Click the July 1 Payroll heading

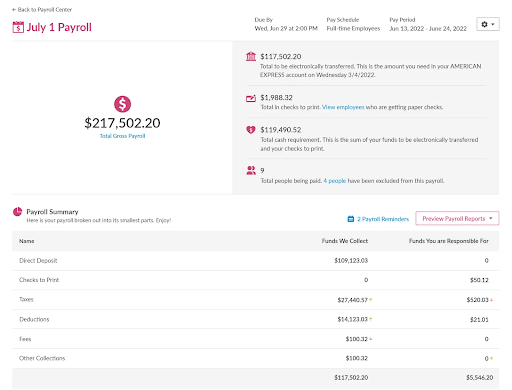59,27
